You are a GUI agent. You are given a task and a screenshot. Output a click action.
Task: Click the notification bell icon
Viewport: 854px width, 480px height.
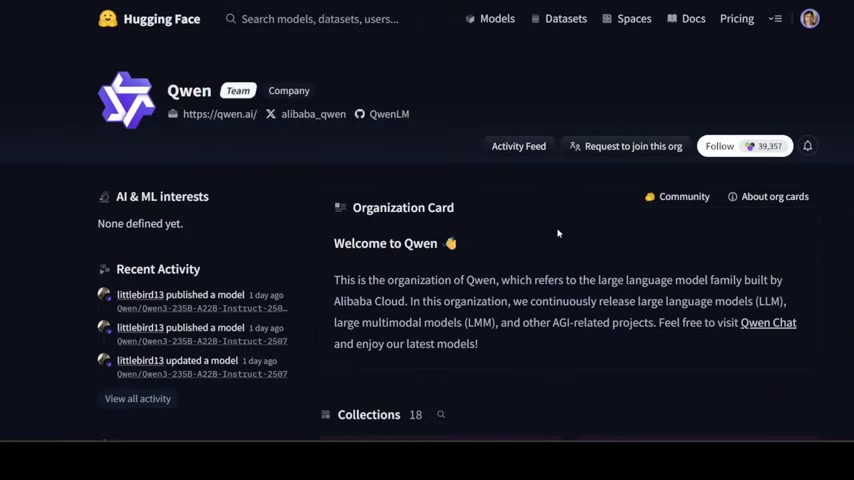[808, 146]
